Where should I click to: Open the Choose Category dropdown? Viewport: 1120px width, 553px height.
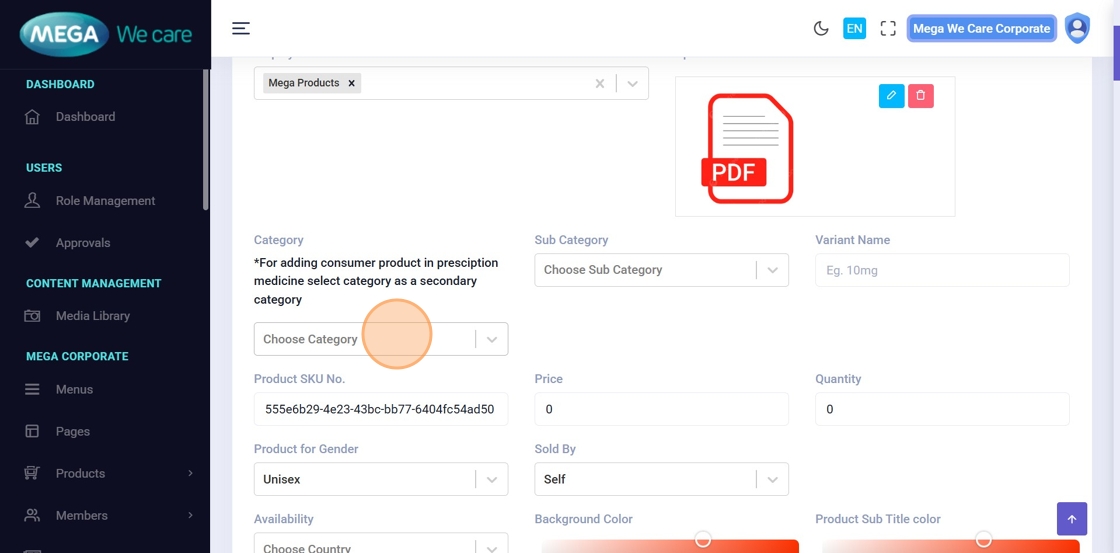coord(380,339)
